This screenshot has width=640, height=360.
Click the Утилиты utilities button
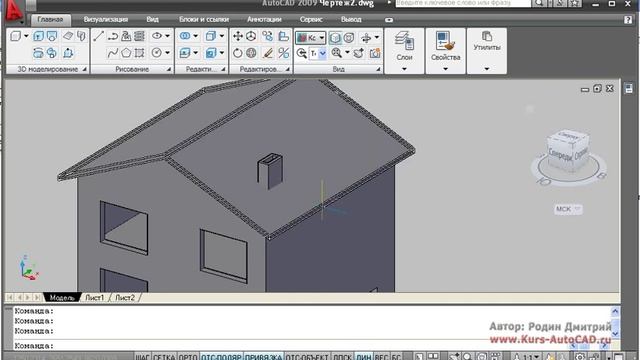pos(487,42)
